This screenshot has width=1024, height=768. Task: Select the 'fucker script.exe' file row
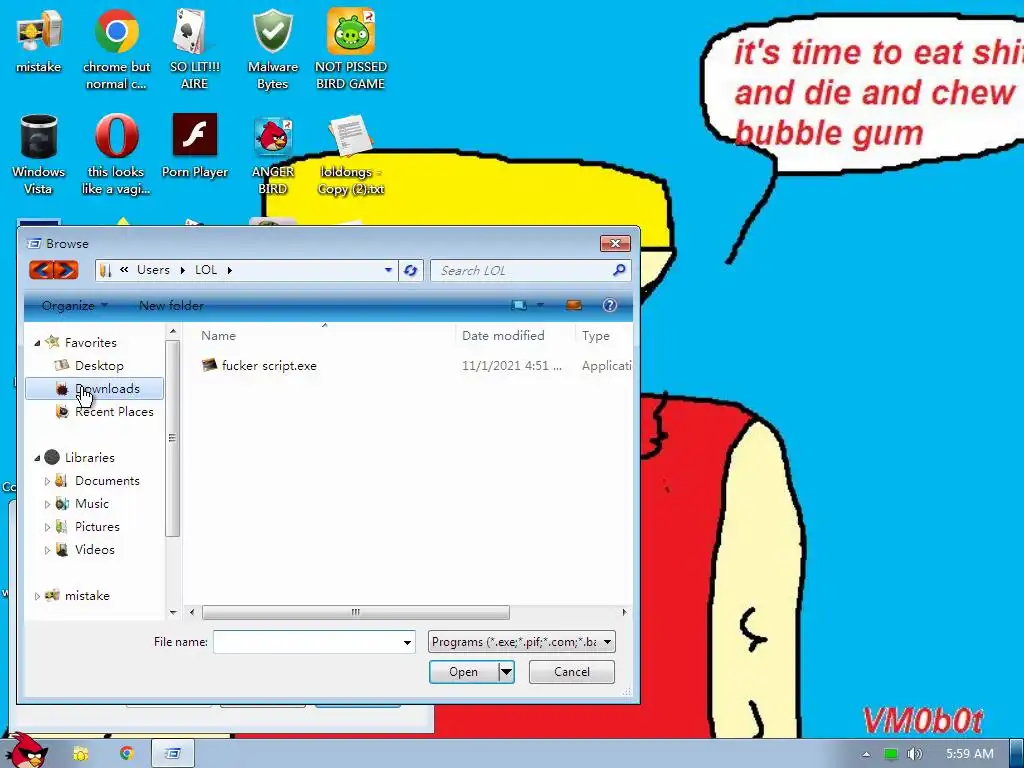pyautogui.click(x=415, y=366)
